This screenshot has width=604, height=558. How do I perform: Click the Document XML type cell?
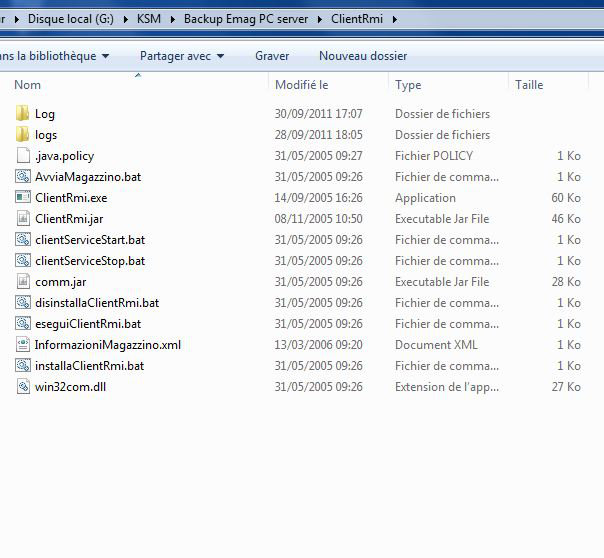[436, 345]
